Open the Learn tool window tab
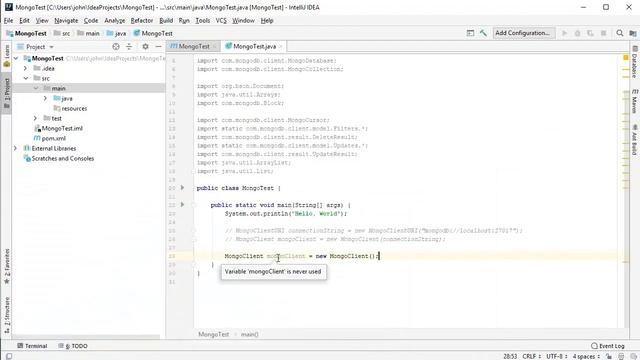640x360 pixels. click(x=7, y=56)
